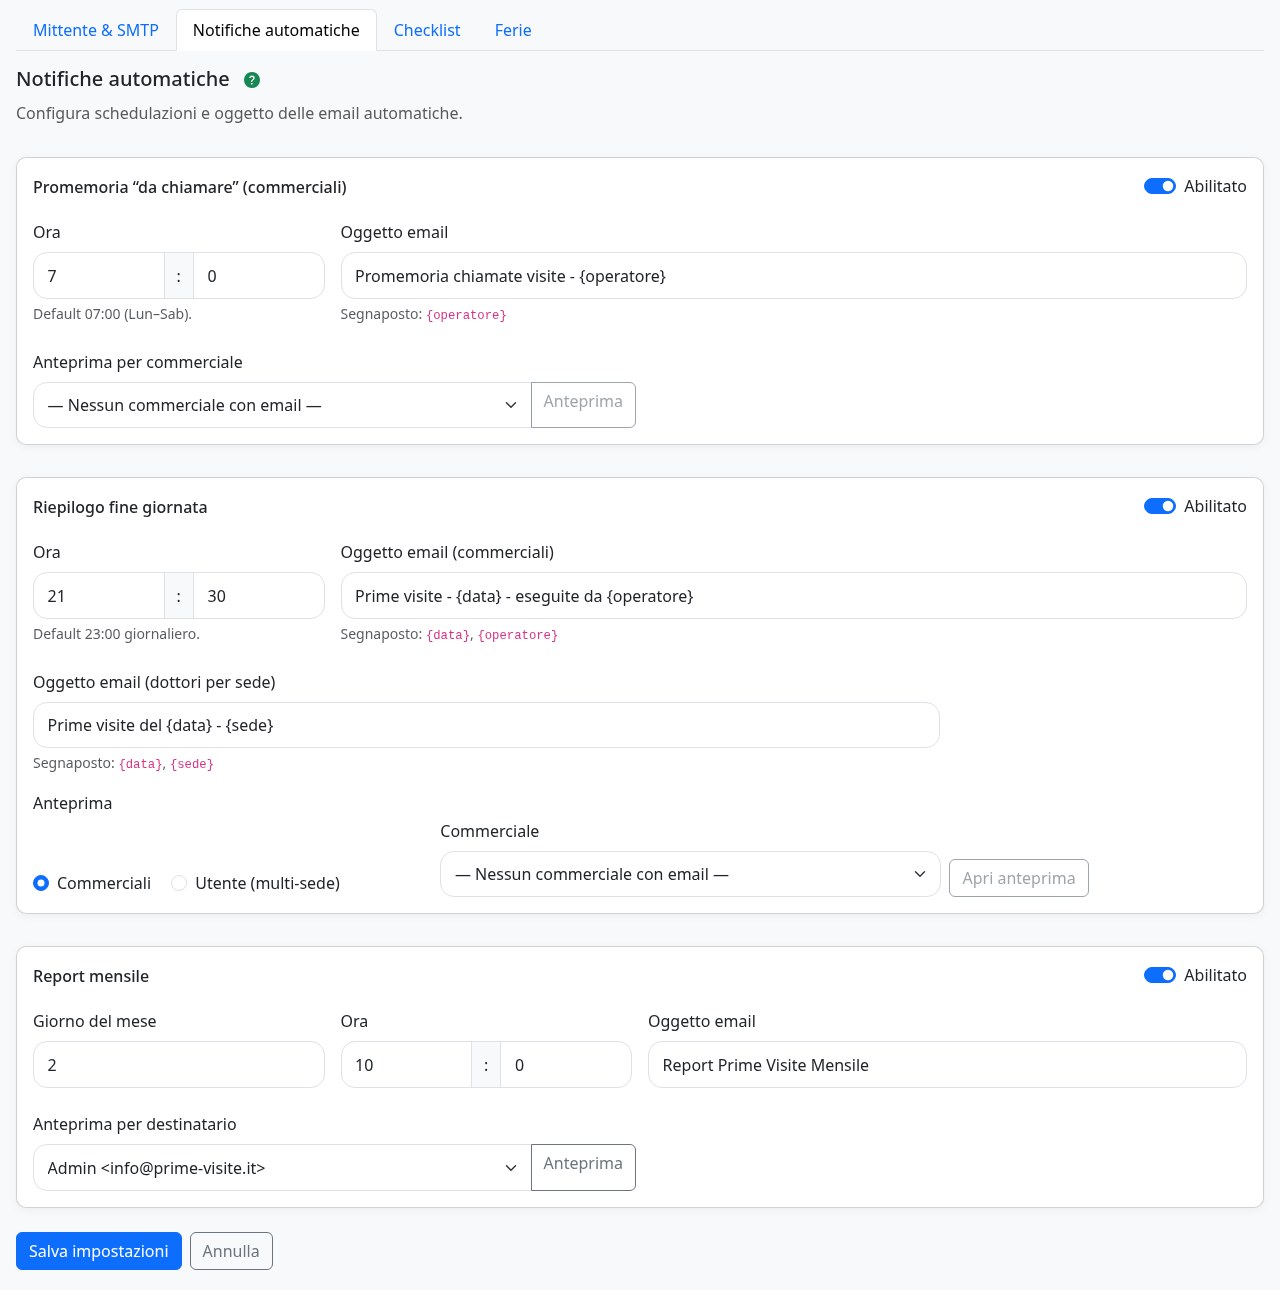Select the Utente (multi-sede) radio option

(x=179, y=883)
